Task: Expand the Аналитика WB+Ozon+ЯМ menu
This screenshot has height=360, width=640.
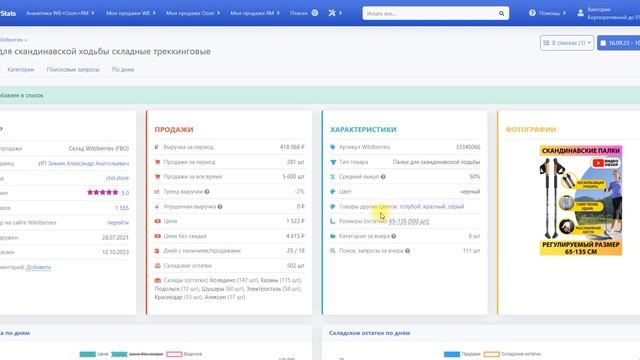Action: click(60, 13)
